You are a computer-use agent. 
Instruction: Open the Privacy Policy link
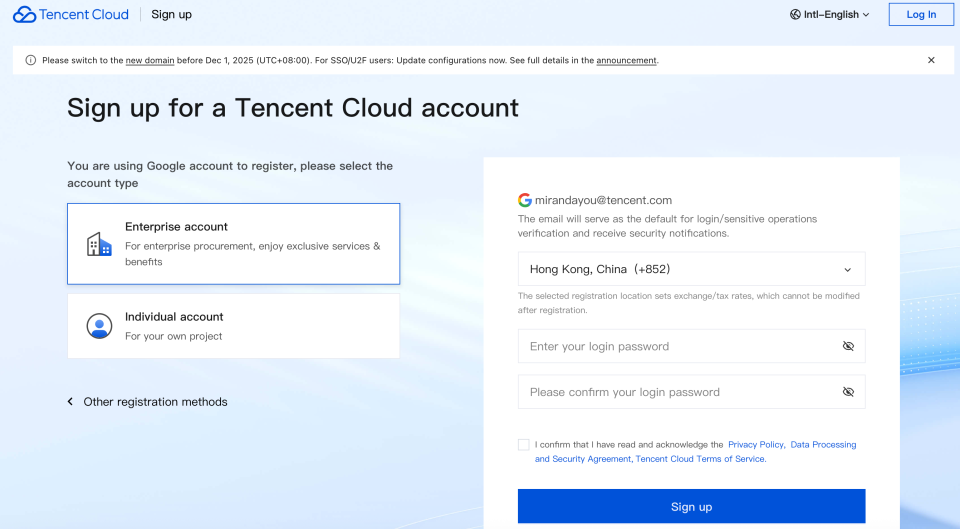tap(756, 445)
